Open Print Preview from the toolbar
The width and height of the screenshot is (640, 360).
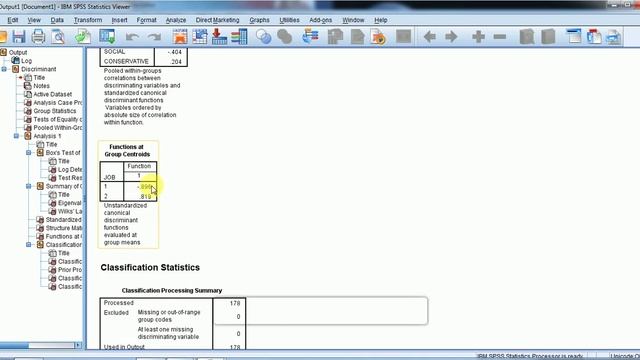click(x=58, y=37)
